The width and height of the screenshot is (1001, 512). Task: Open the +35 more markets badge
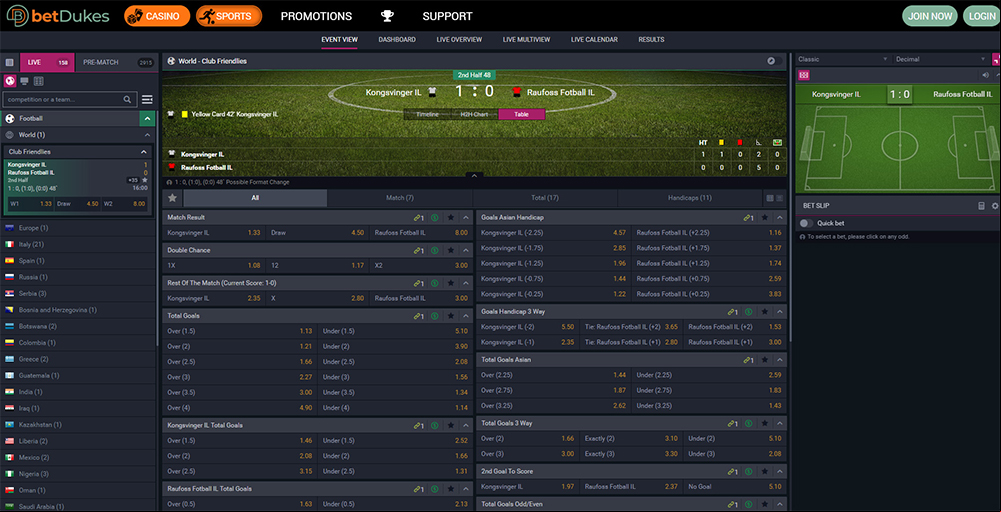pos(133,180)
